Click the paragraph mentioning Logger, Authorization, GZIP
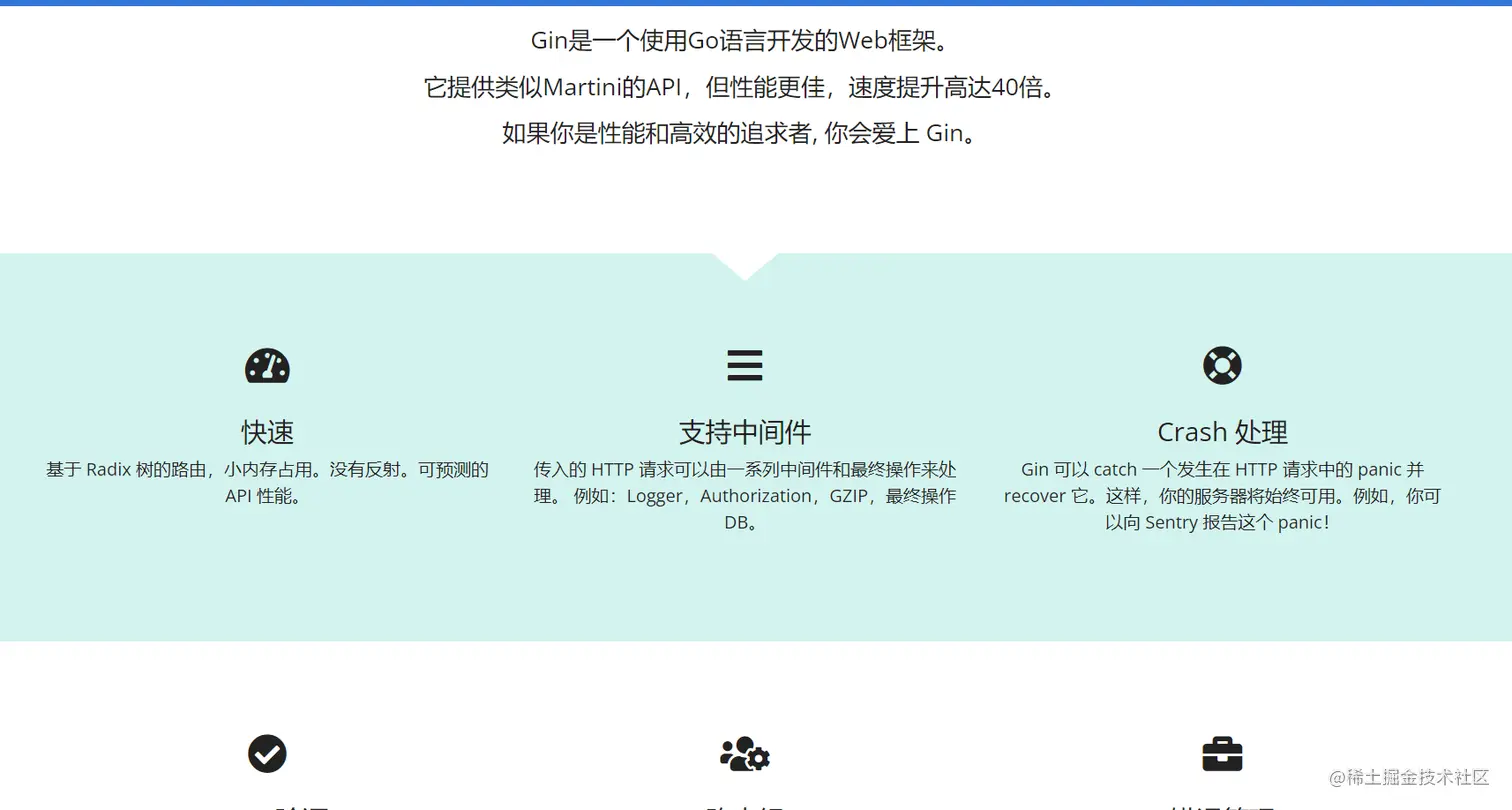Screen dimensions: 1512x810 745,495
